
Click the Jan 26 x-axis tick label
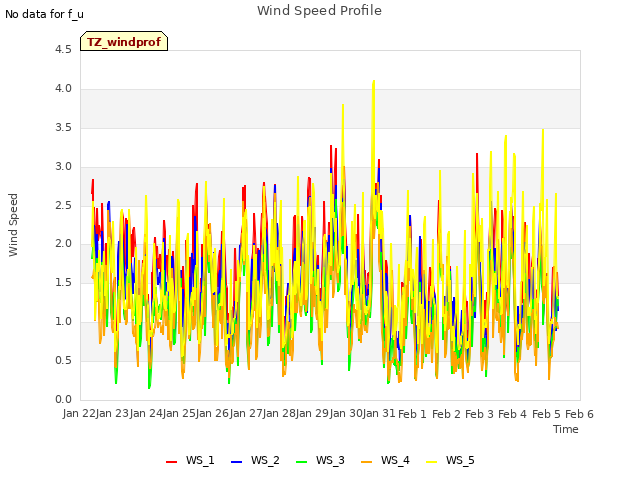point(213,413)
